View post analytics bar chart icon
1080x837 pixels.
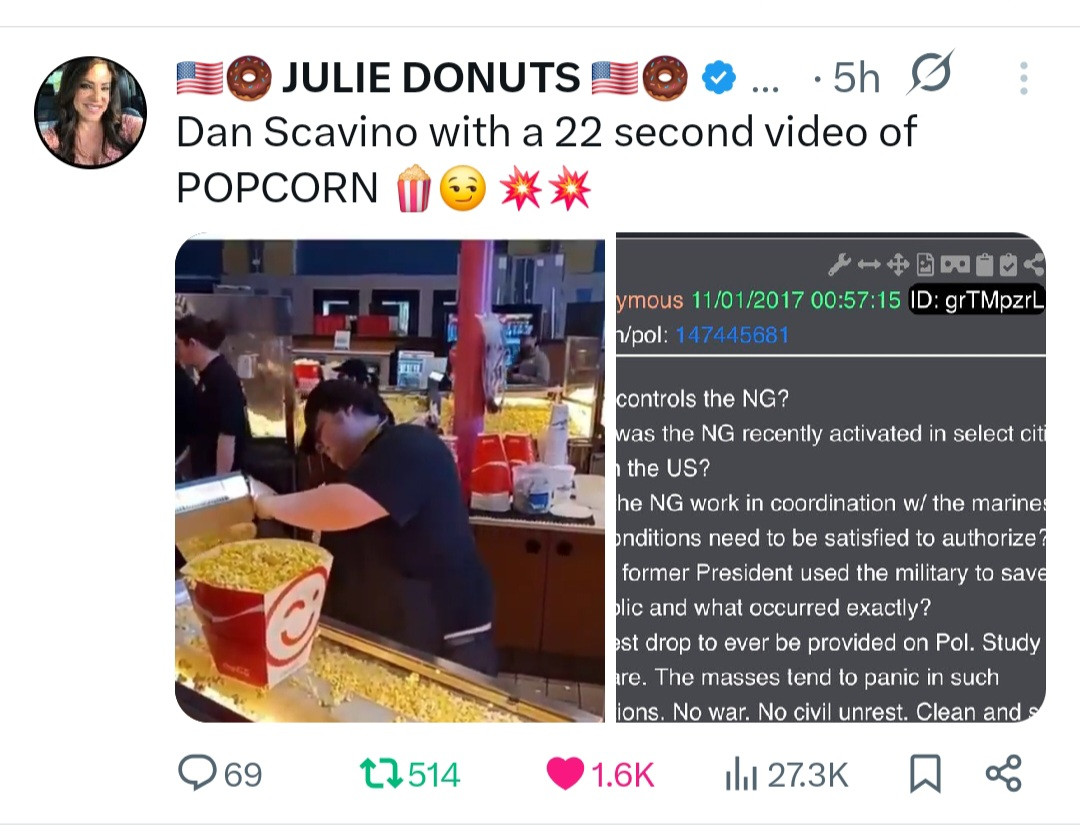pyautogui.click(x=741, y=774)
